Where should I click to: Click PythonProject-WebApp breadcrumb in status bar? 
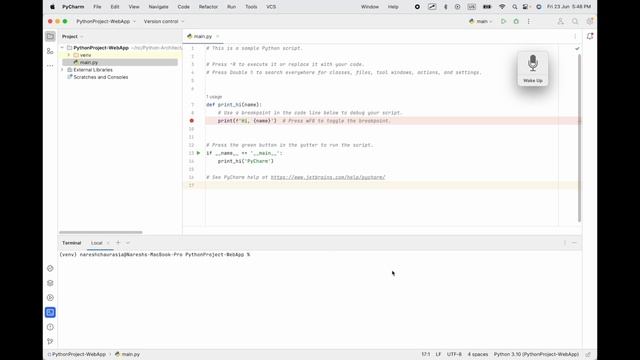[77, 354]
